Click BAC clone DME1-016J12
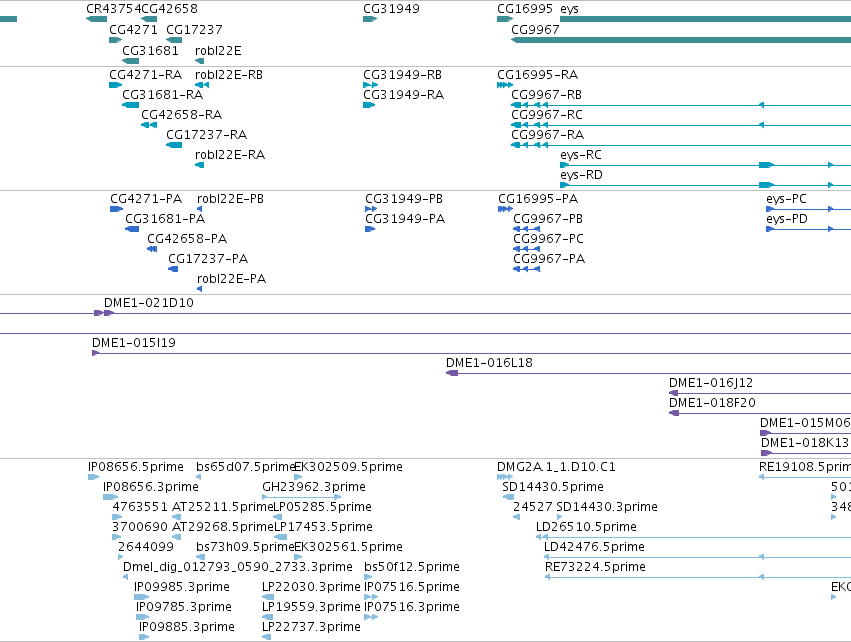Image resolution: width=851 pixels, height=642 pixels. click(710, 383)
